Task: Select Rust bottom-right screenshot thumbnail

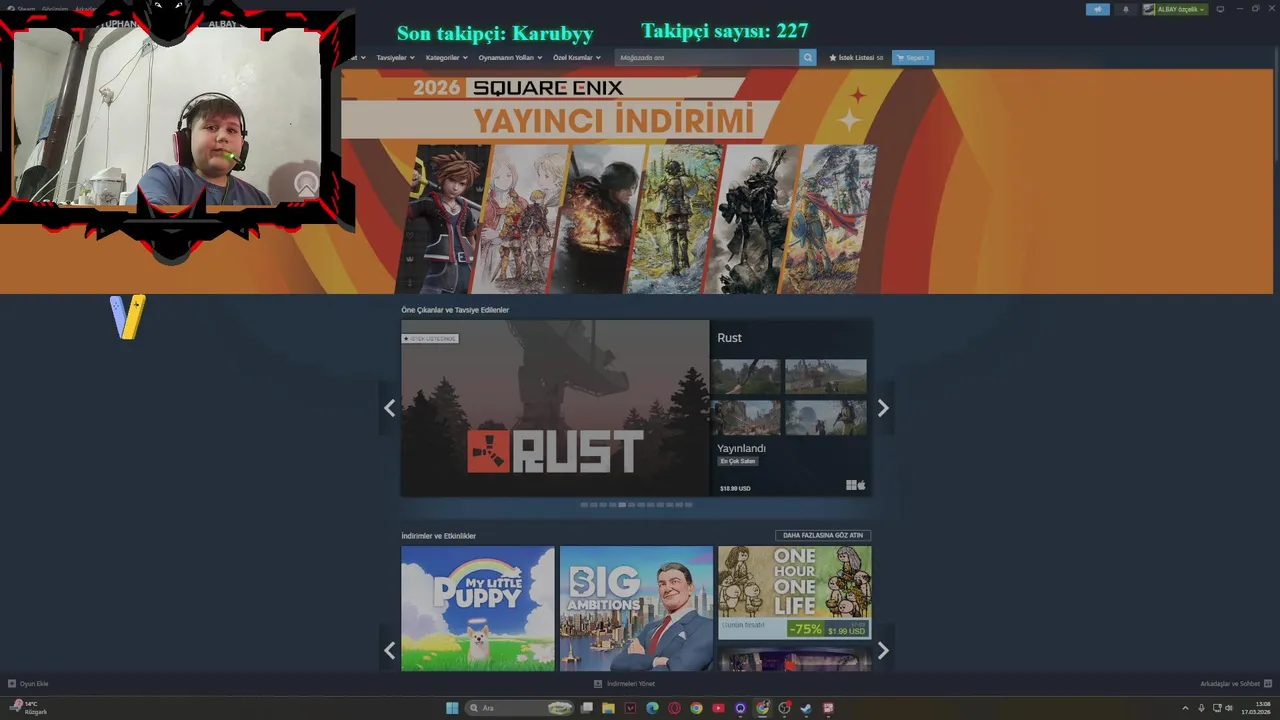Action: (x=826, y=418)
